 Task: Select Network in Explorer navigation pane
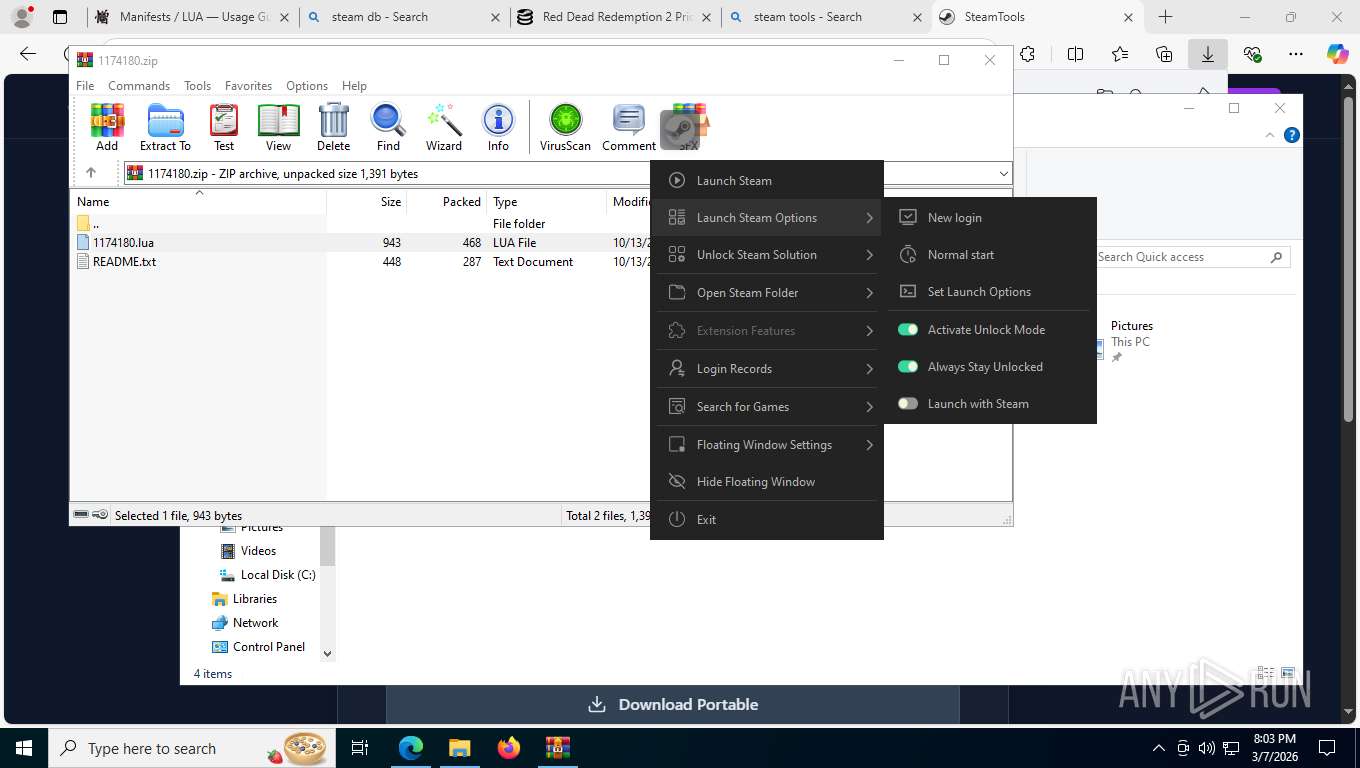[x=245, y=622]
